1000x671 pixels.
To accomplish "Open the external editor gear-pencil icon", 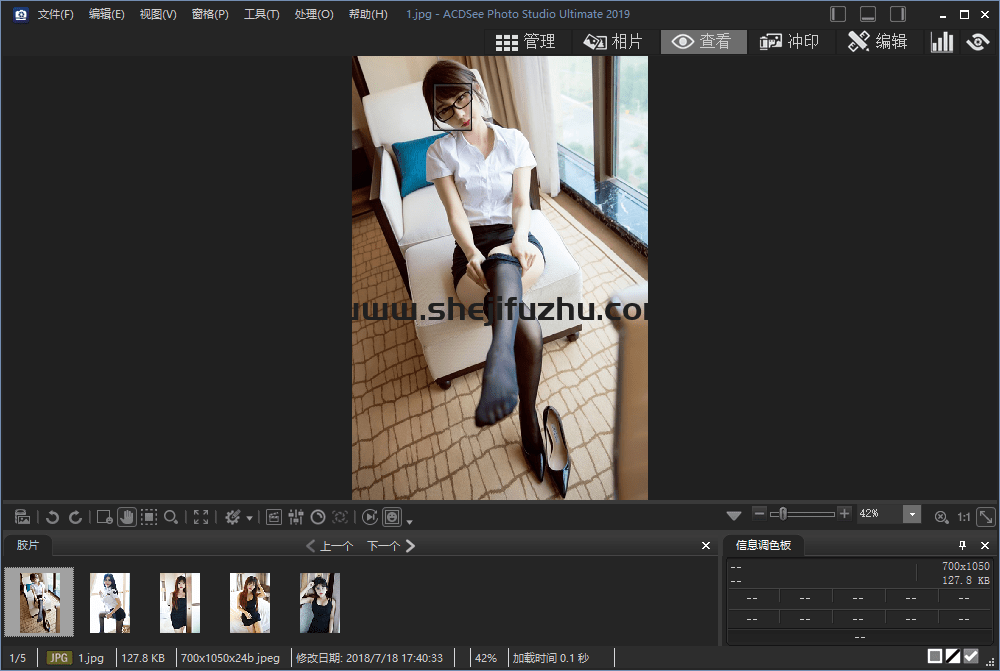I will point(233,517).
